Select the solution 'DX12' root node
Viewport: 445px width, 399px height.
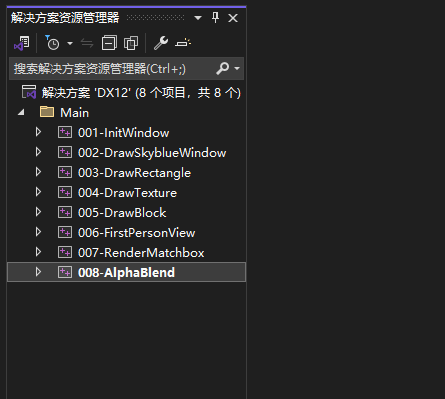coord(127,92)
